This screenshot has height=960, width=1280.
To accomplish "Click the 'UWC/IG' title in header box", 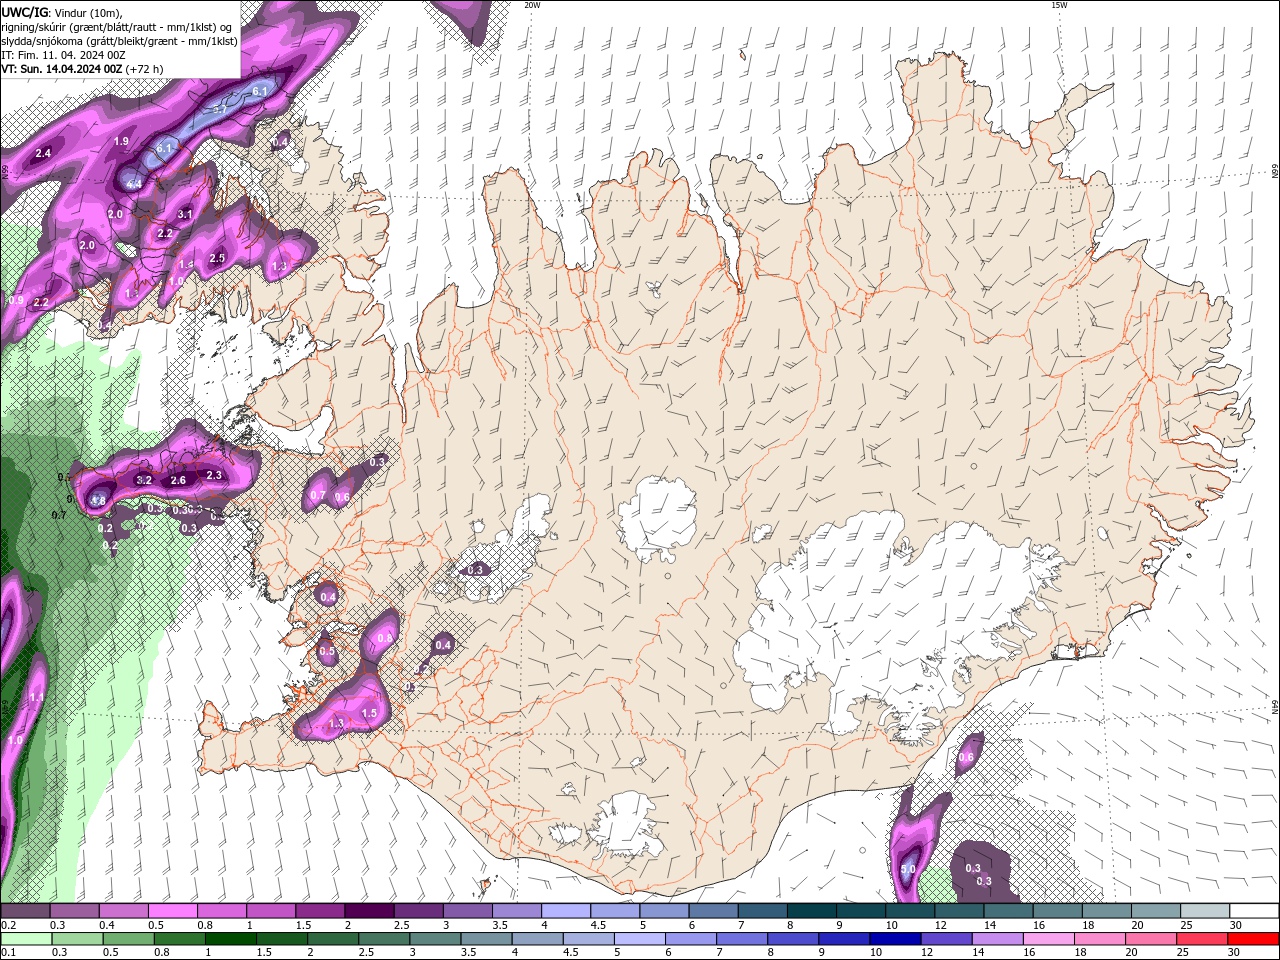I will point(24,12).
